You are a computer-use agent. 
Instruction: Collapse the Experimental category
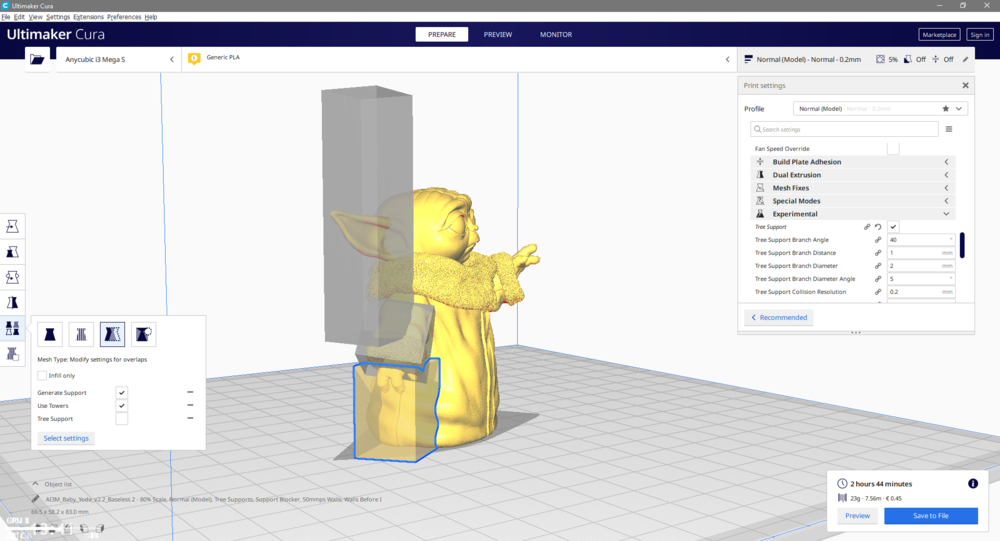coord(853,214)
